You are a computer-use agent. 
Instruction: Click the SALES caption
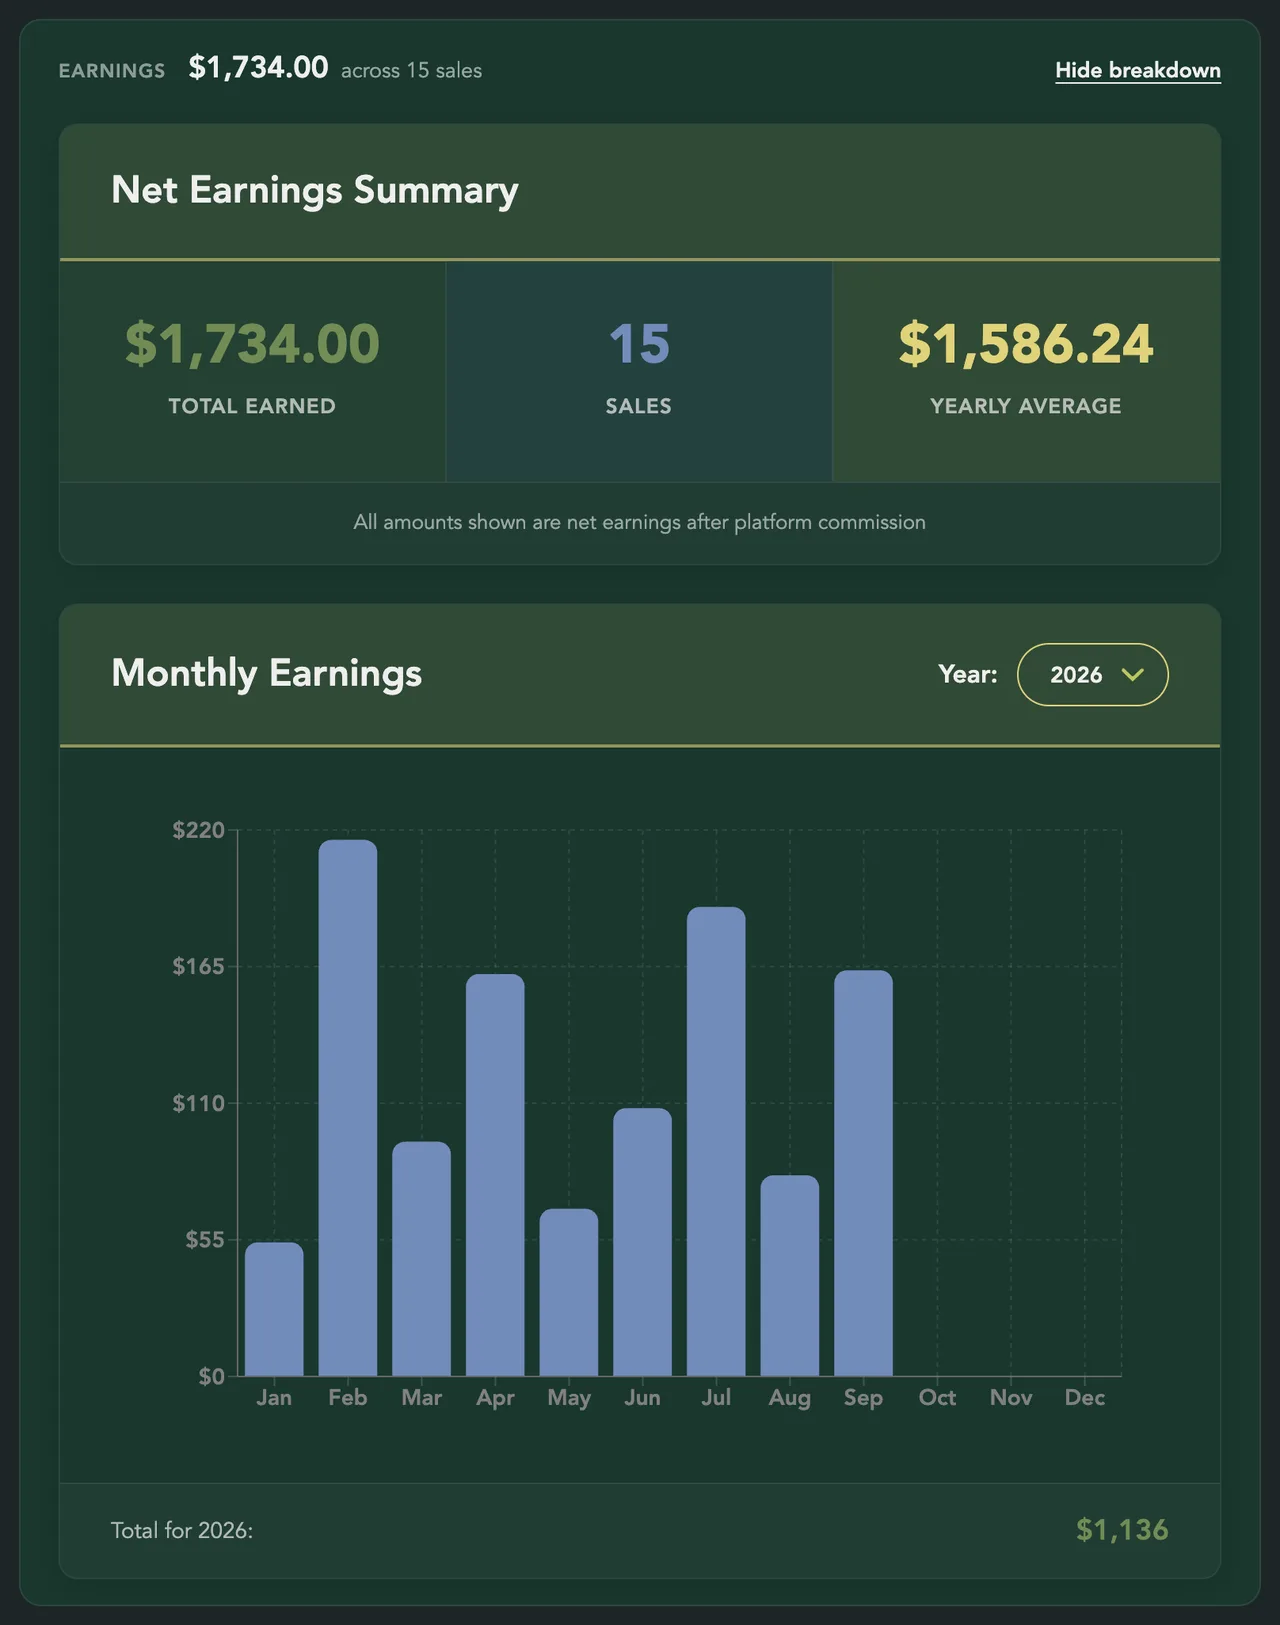[x=639, y=406]
